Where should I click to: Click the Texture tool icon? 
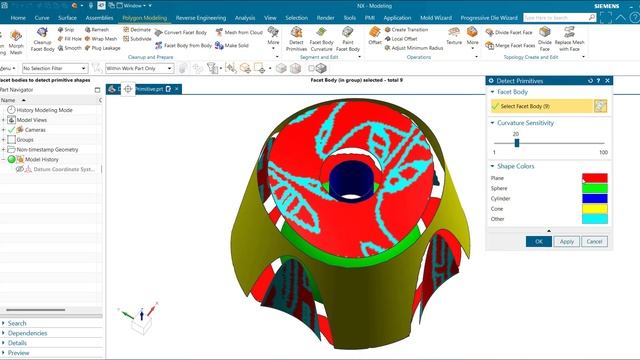click(454, 36)
